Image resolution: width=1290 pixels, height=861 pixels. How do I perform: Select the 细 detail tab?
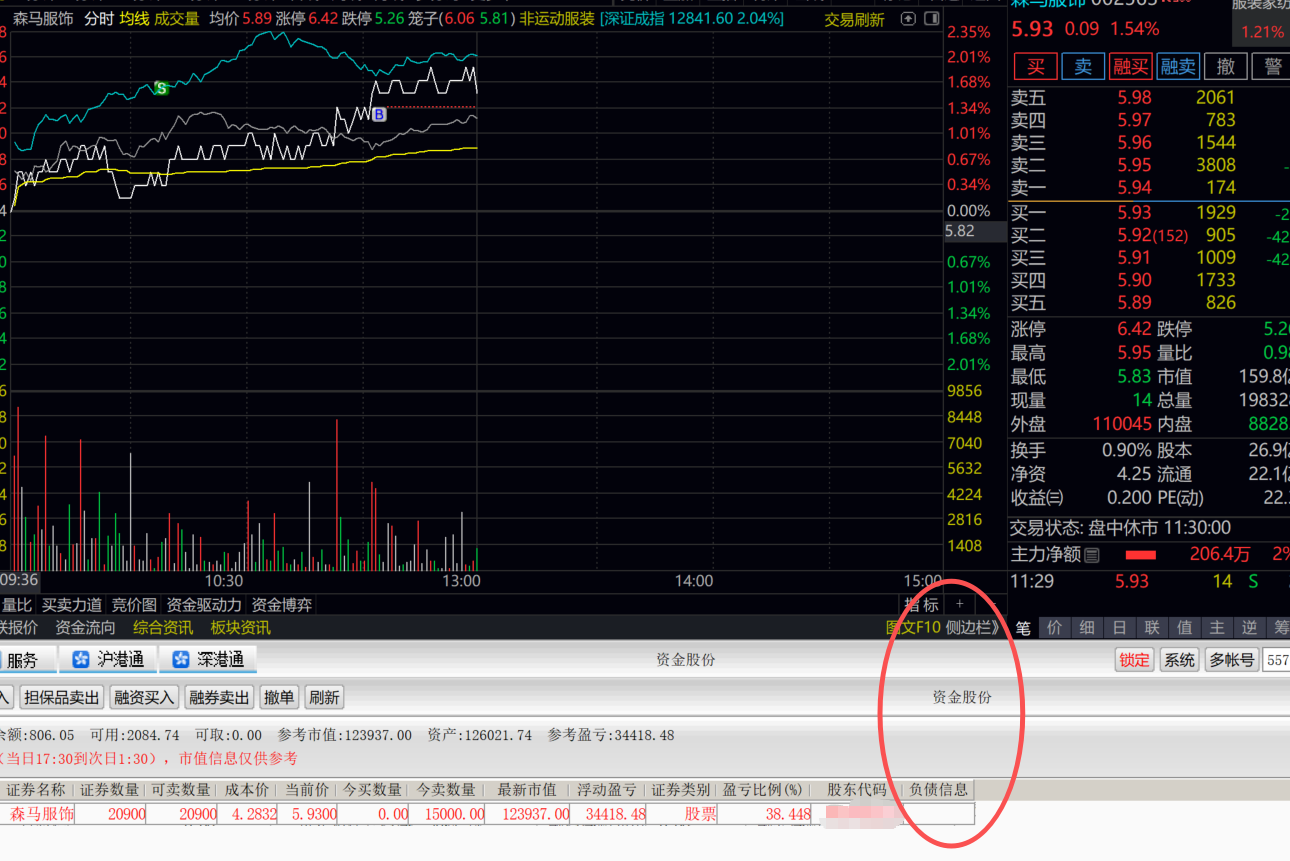(x=1087, y=628)
